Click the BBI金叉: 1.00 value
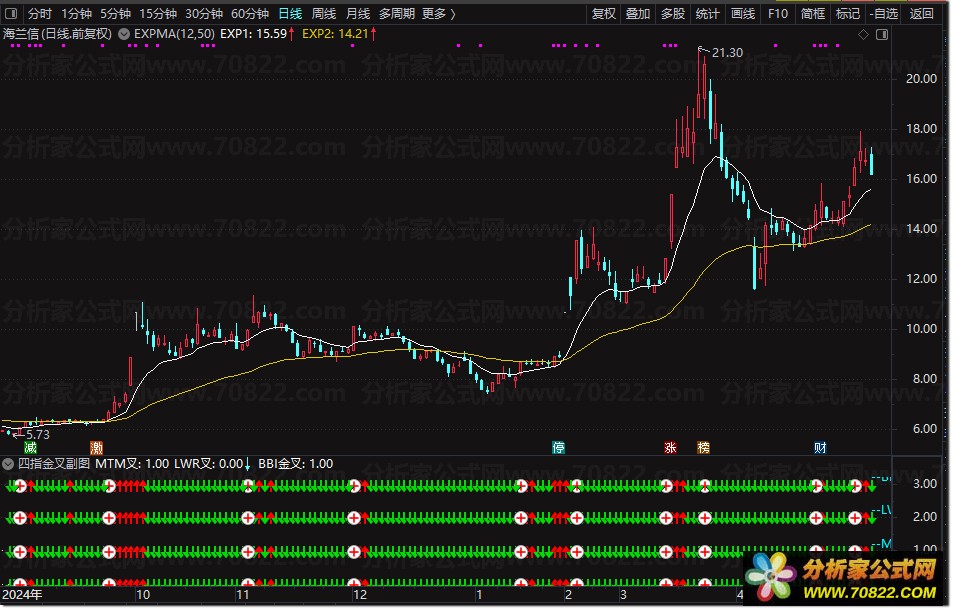Image resolution: width=953 pixels, height=609 pixels. click(x=295, y=464)
